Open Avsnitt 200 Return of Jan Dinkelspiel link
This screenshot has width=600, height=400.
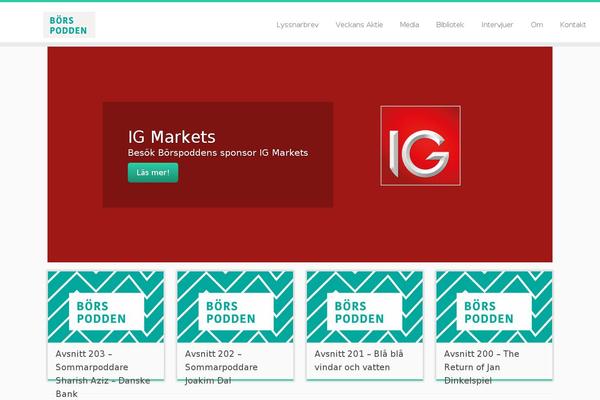pos(481,367)
